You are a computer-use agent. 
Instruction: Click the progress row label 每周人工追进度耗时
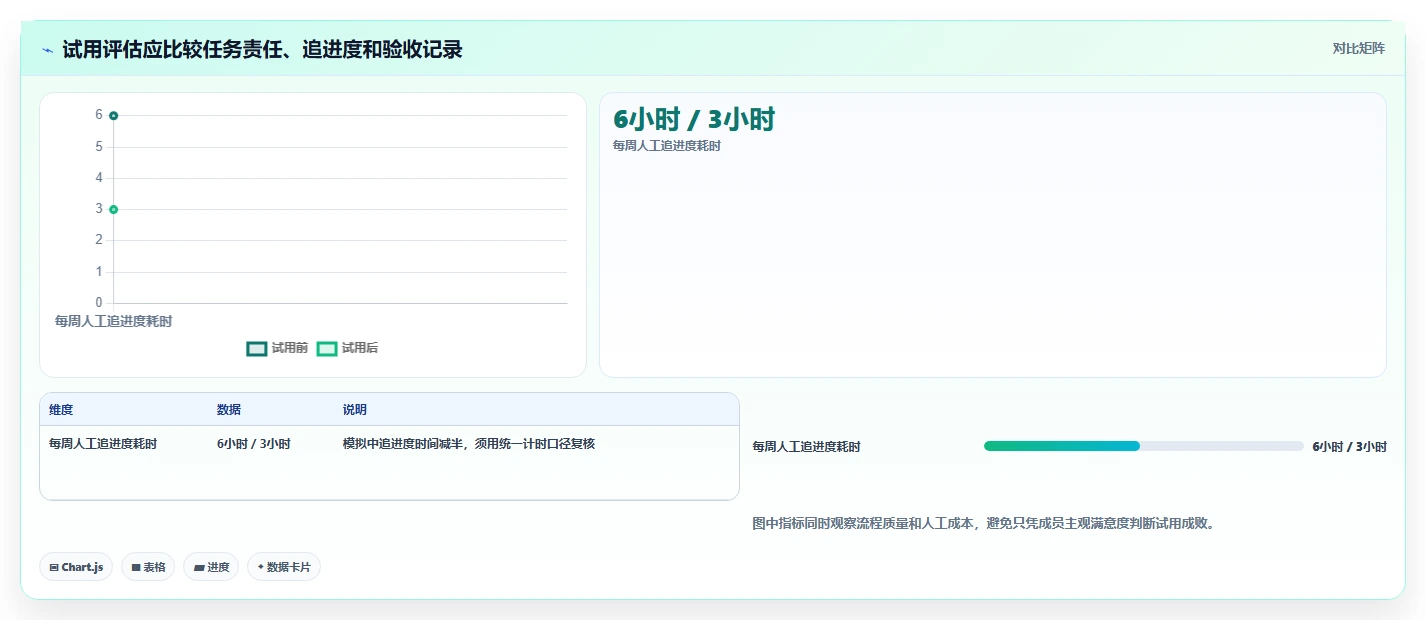click(806, 447)
